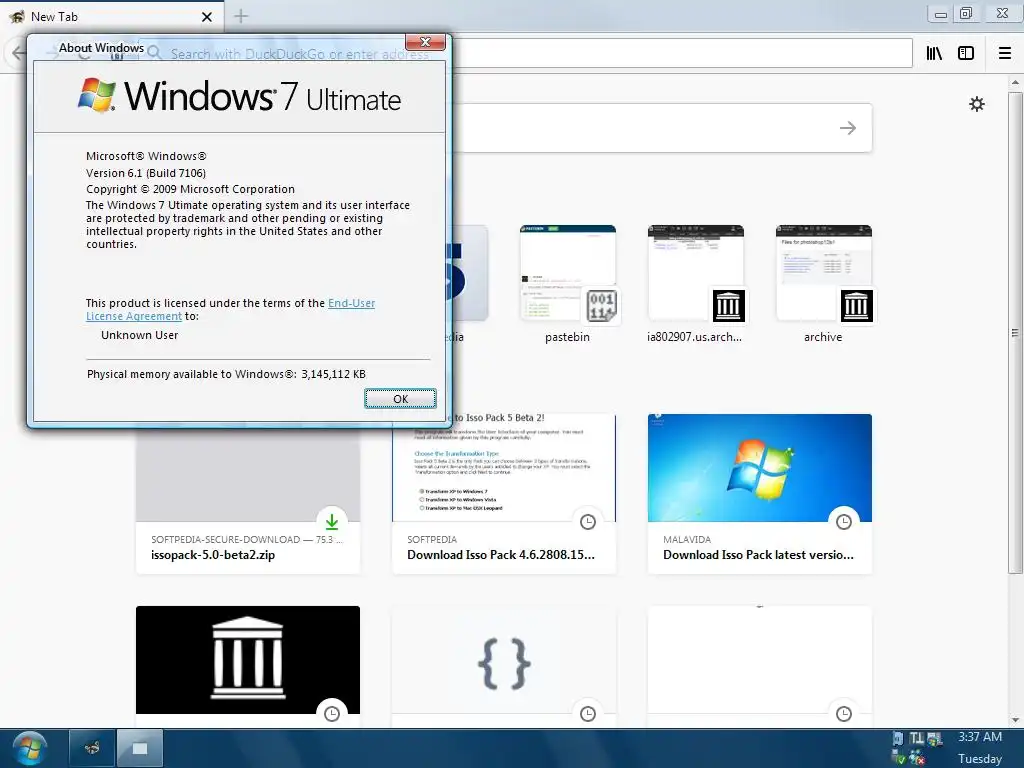
Task: Click the Physical memory available line
Action: [226, 374]
